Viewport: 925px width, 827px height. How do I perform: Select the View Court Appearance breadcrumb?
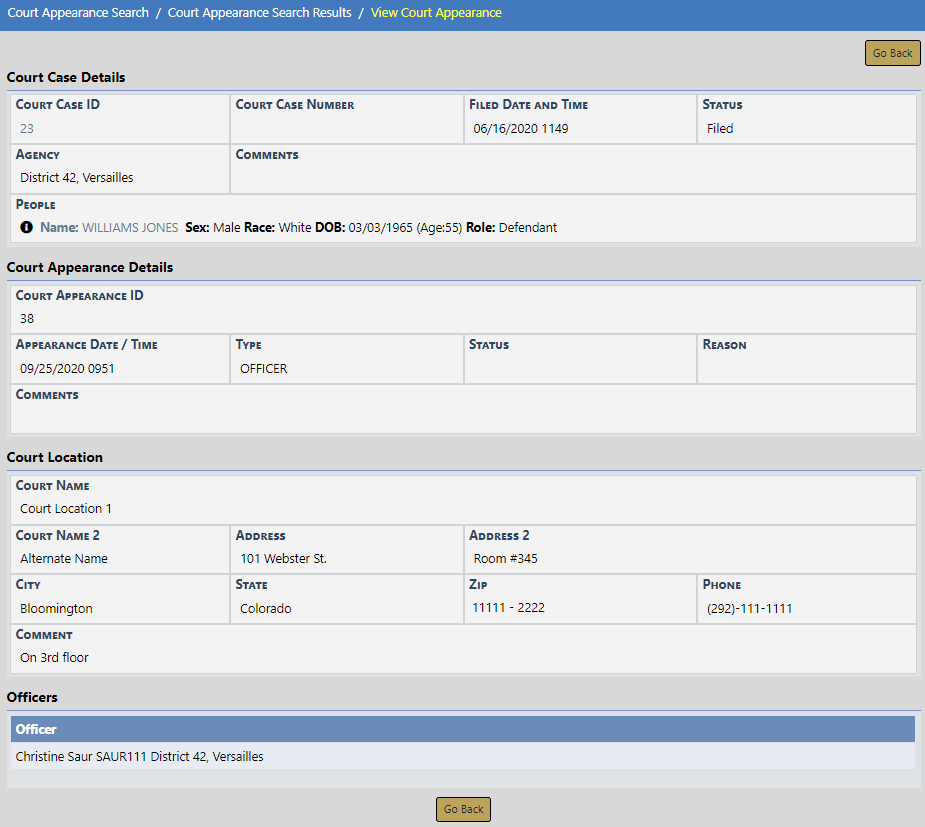pyautogui.click(x=436, y=13)
